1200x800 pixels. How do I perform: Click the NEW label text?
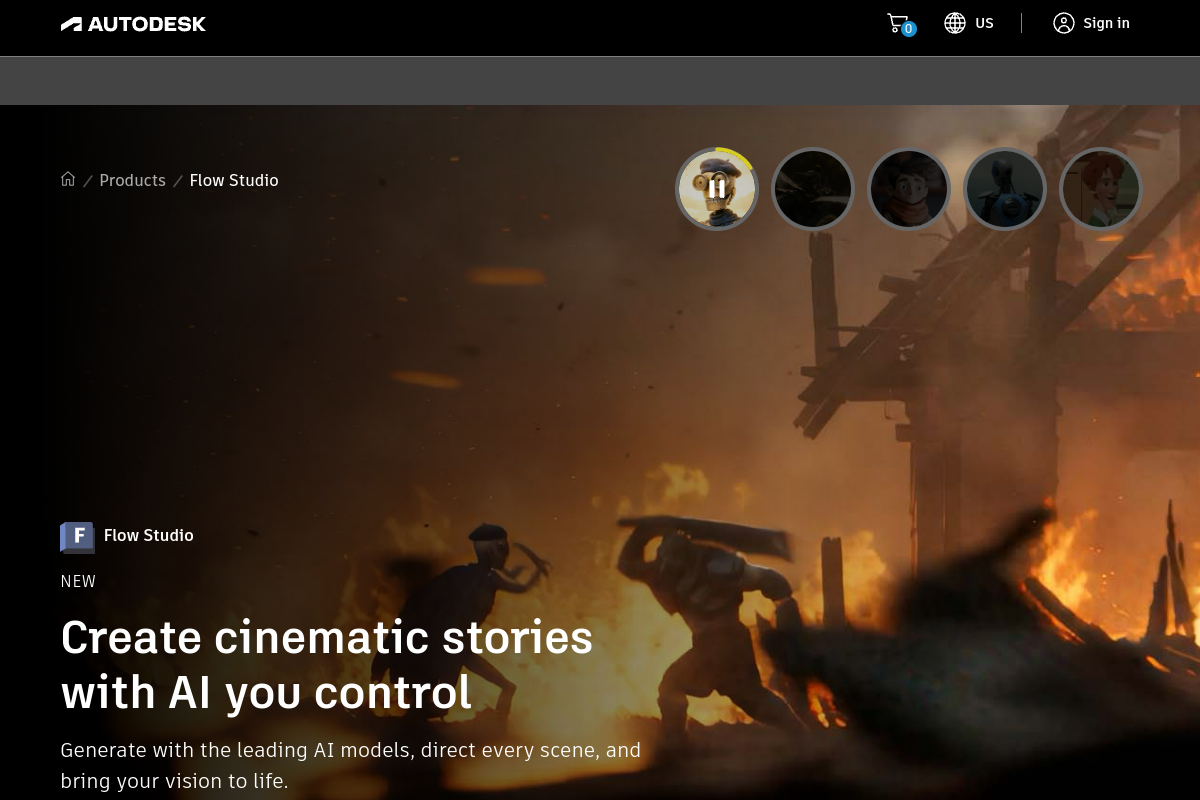coord(78,581)
